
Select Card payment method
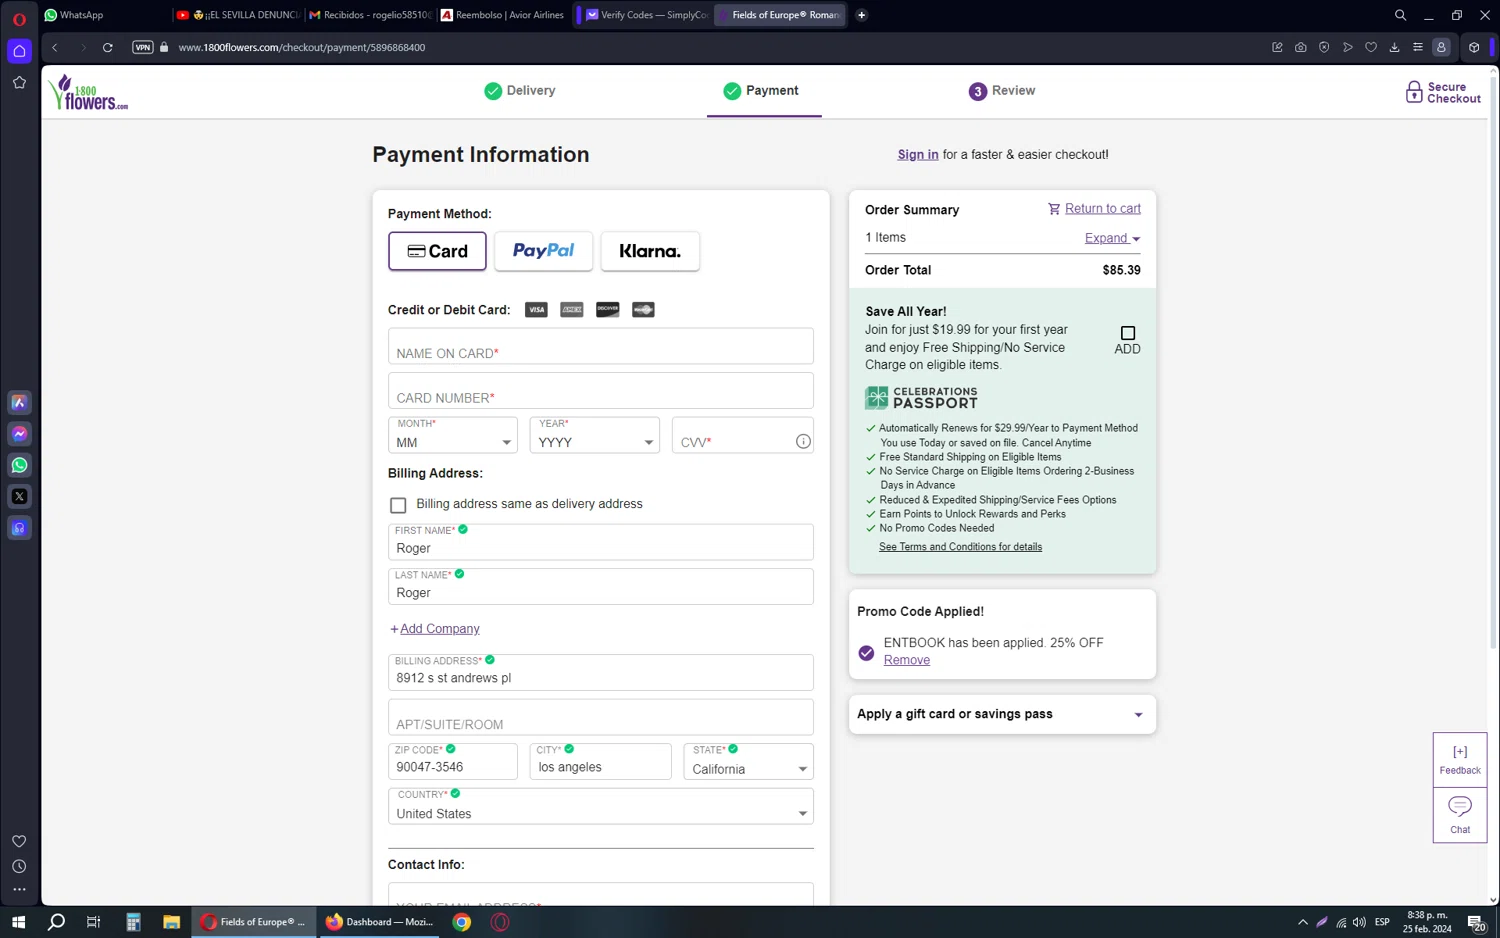point(437,251)
